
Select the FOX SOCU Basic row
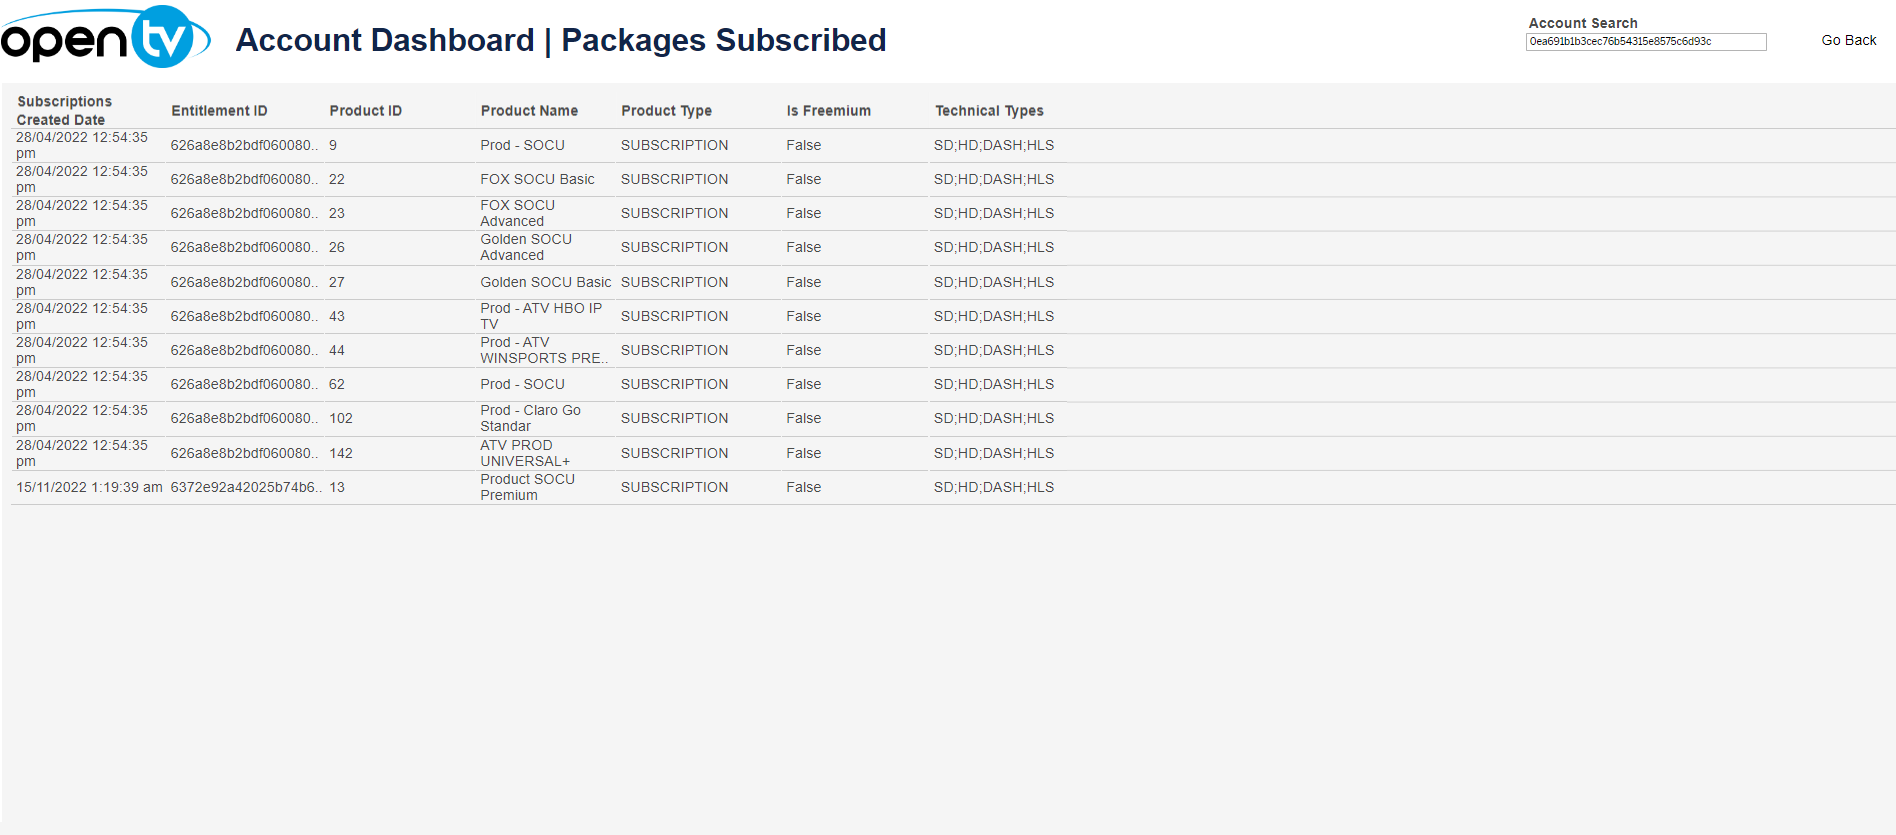pos(537,180)
